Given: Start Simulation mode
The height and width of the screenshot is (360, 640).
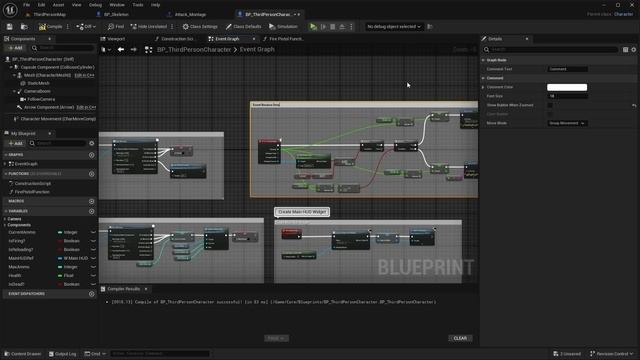Looking at the screenshot, I should point(283,27).
